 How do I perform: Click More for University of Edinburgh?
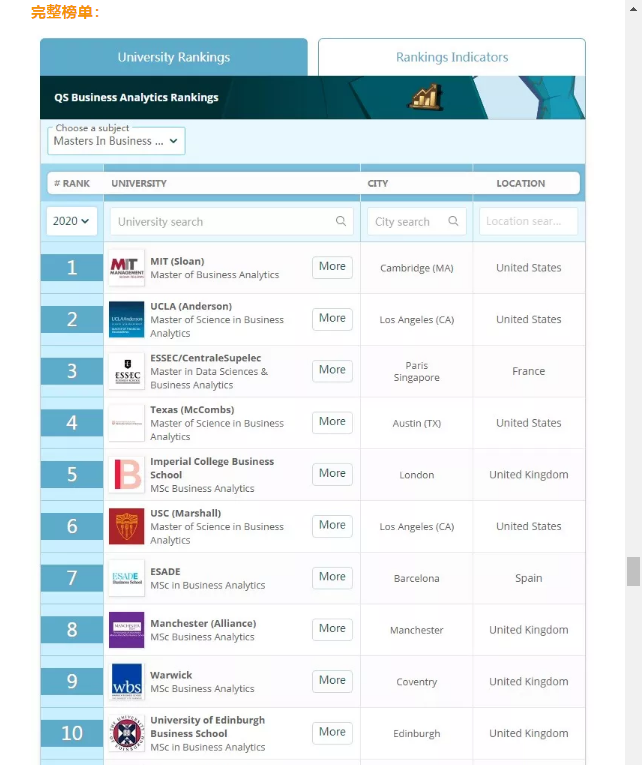click(332, 732)
